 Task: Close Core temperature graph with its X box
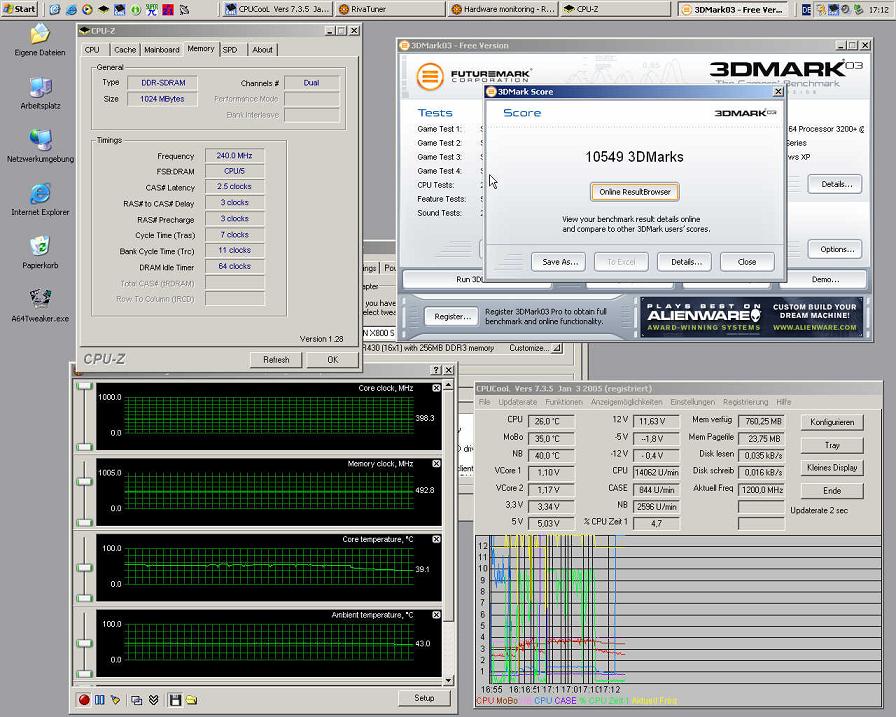point(437,539)
